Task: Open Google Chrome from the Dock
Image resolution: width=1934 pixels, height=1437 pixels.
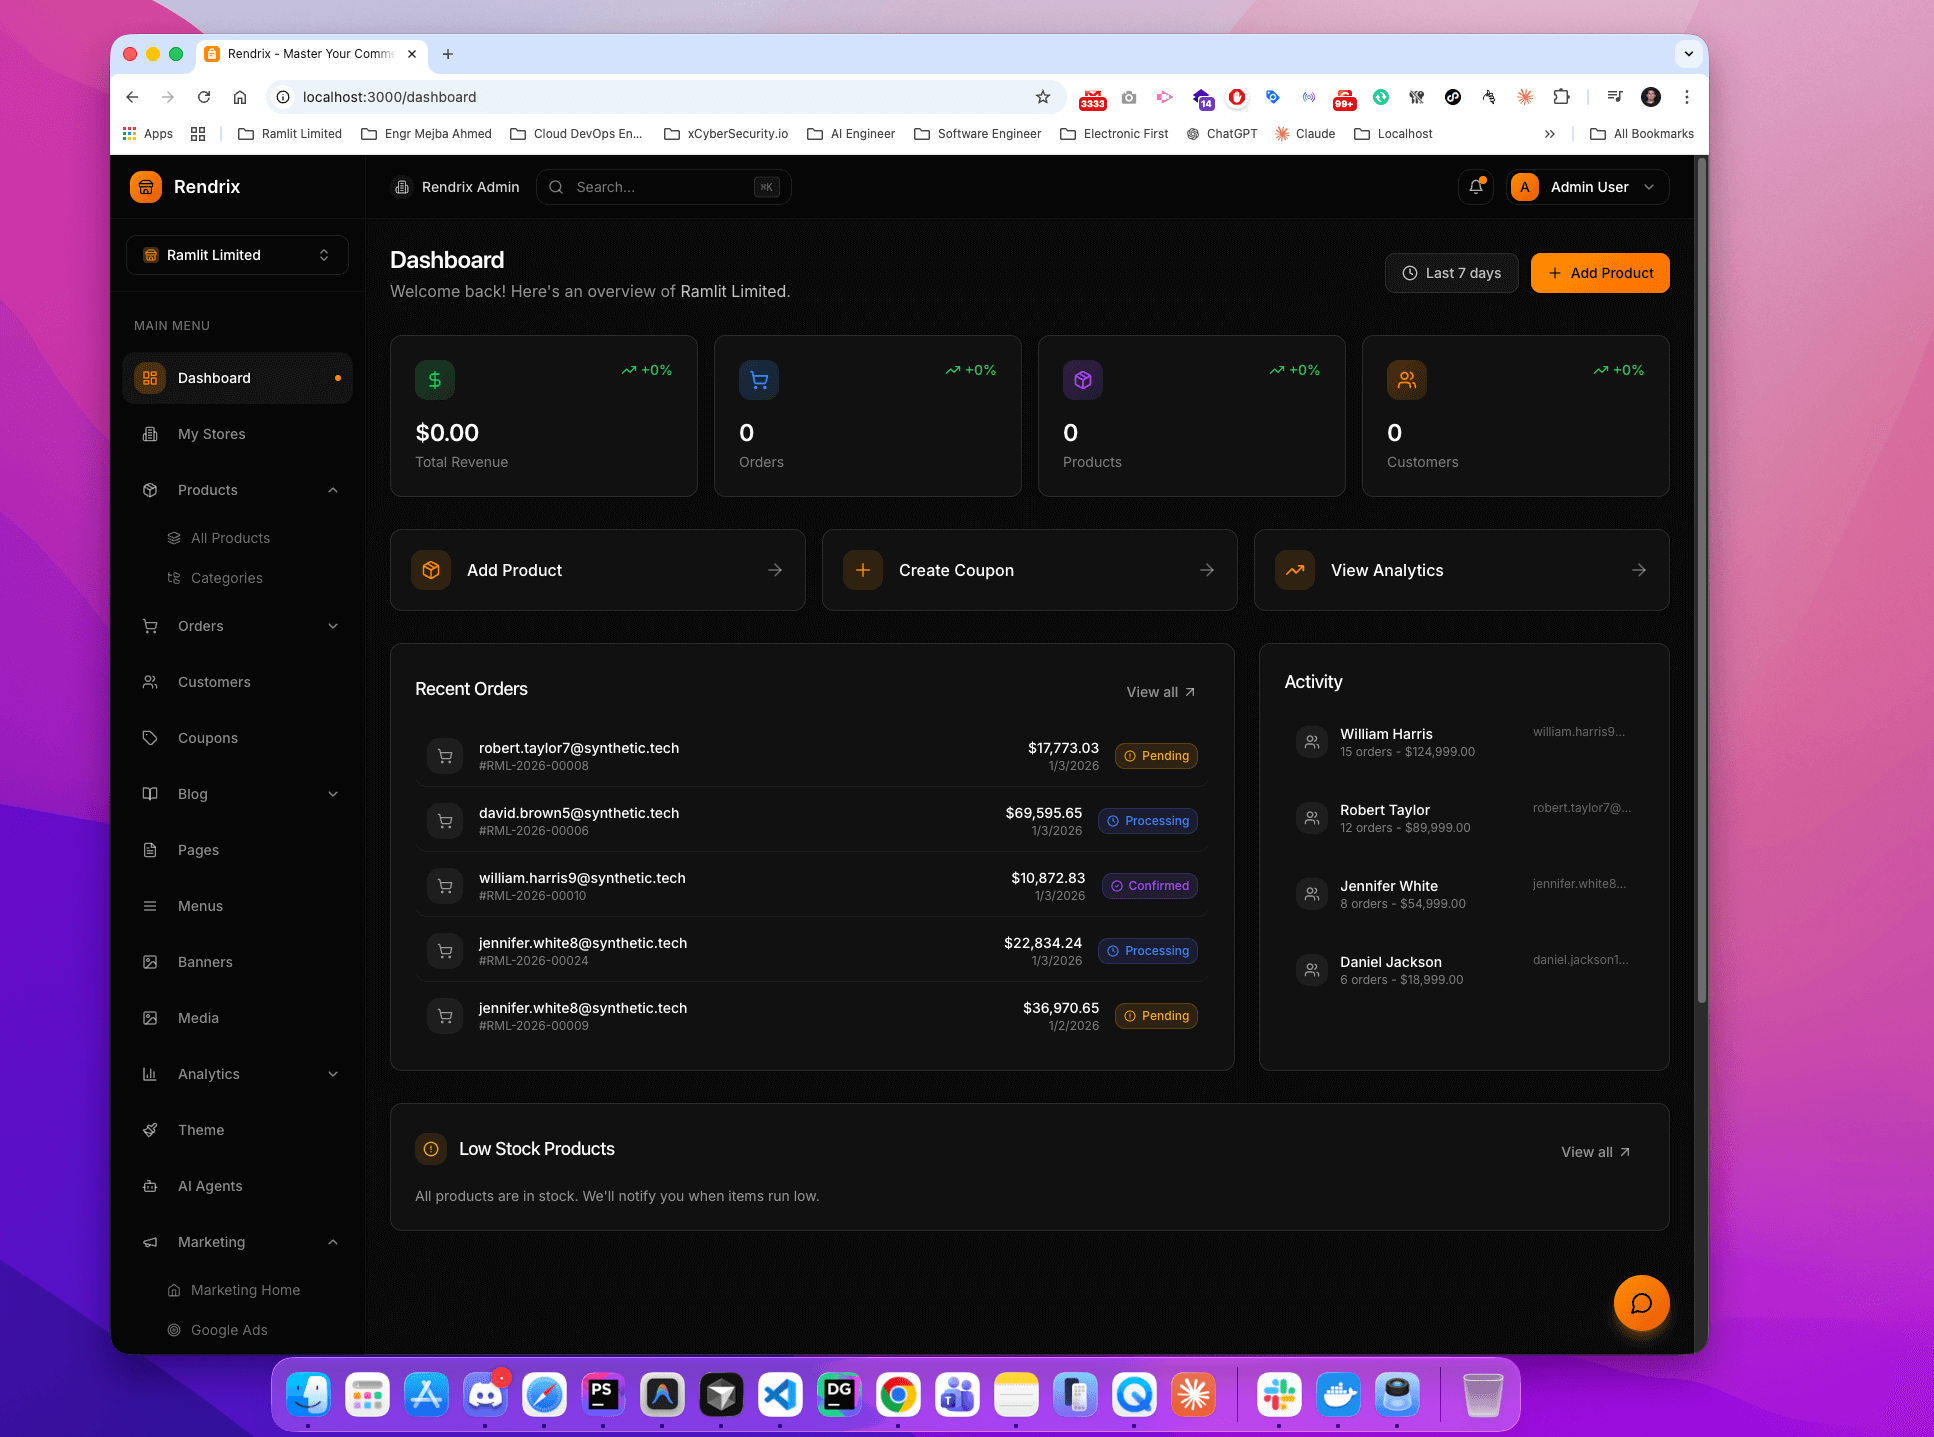Action: pos(898,1394)
